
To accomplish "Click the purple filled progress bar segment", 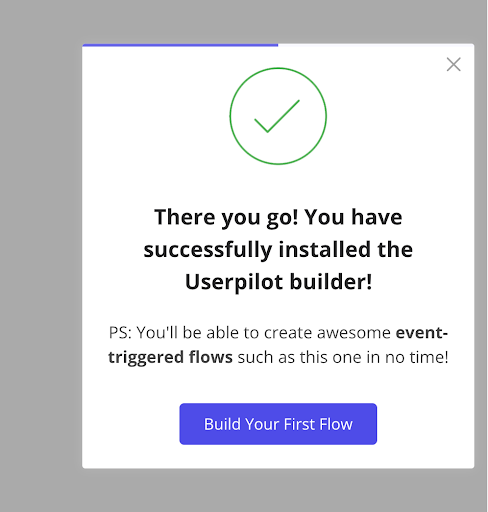I will coord(180,45).
